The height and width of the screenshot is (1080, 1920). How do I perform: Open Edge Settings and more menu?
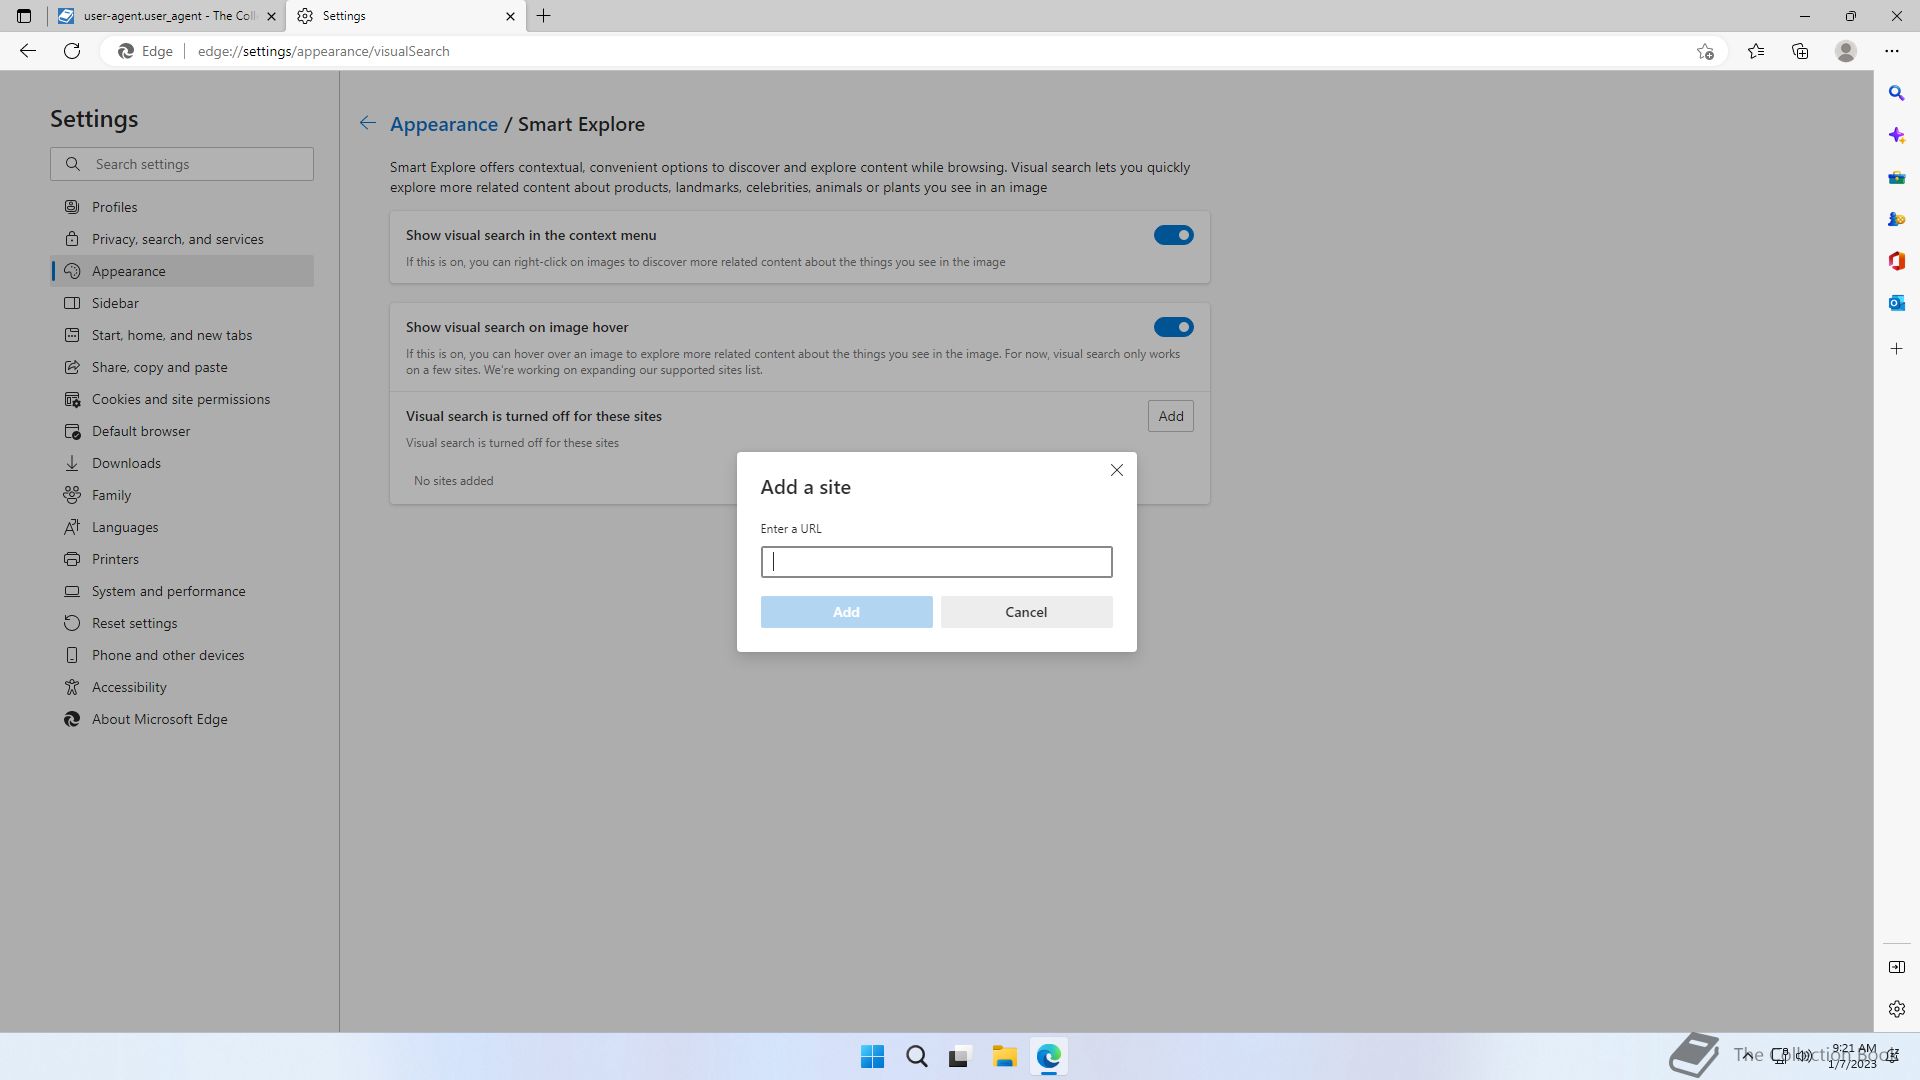(x=1891, y=51)
